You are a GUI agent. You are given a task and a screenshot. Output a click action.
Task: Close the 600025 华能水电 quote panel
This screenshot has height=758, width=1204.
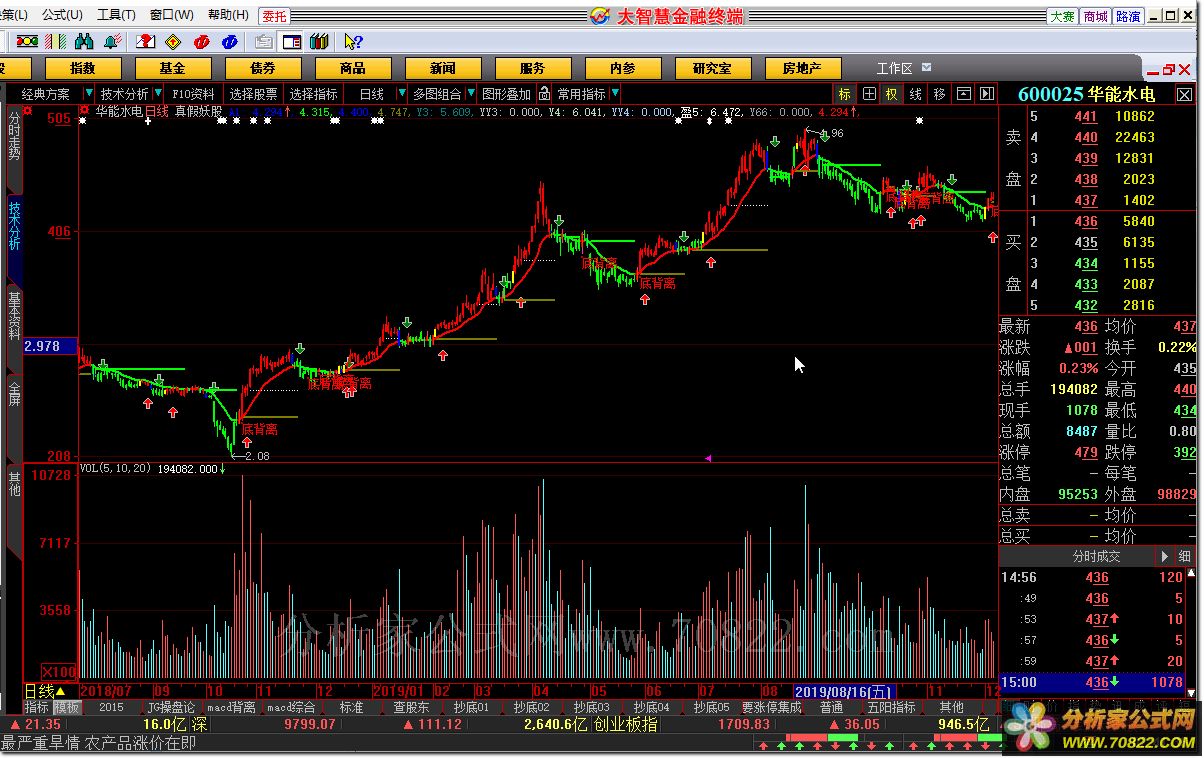[x=1184, y=94]
